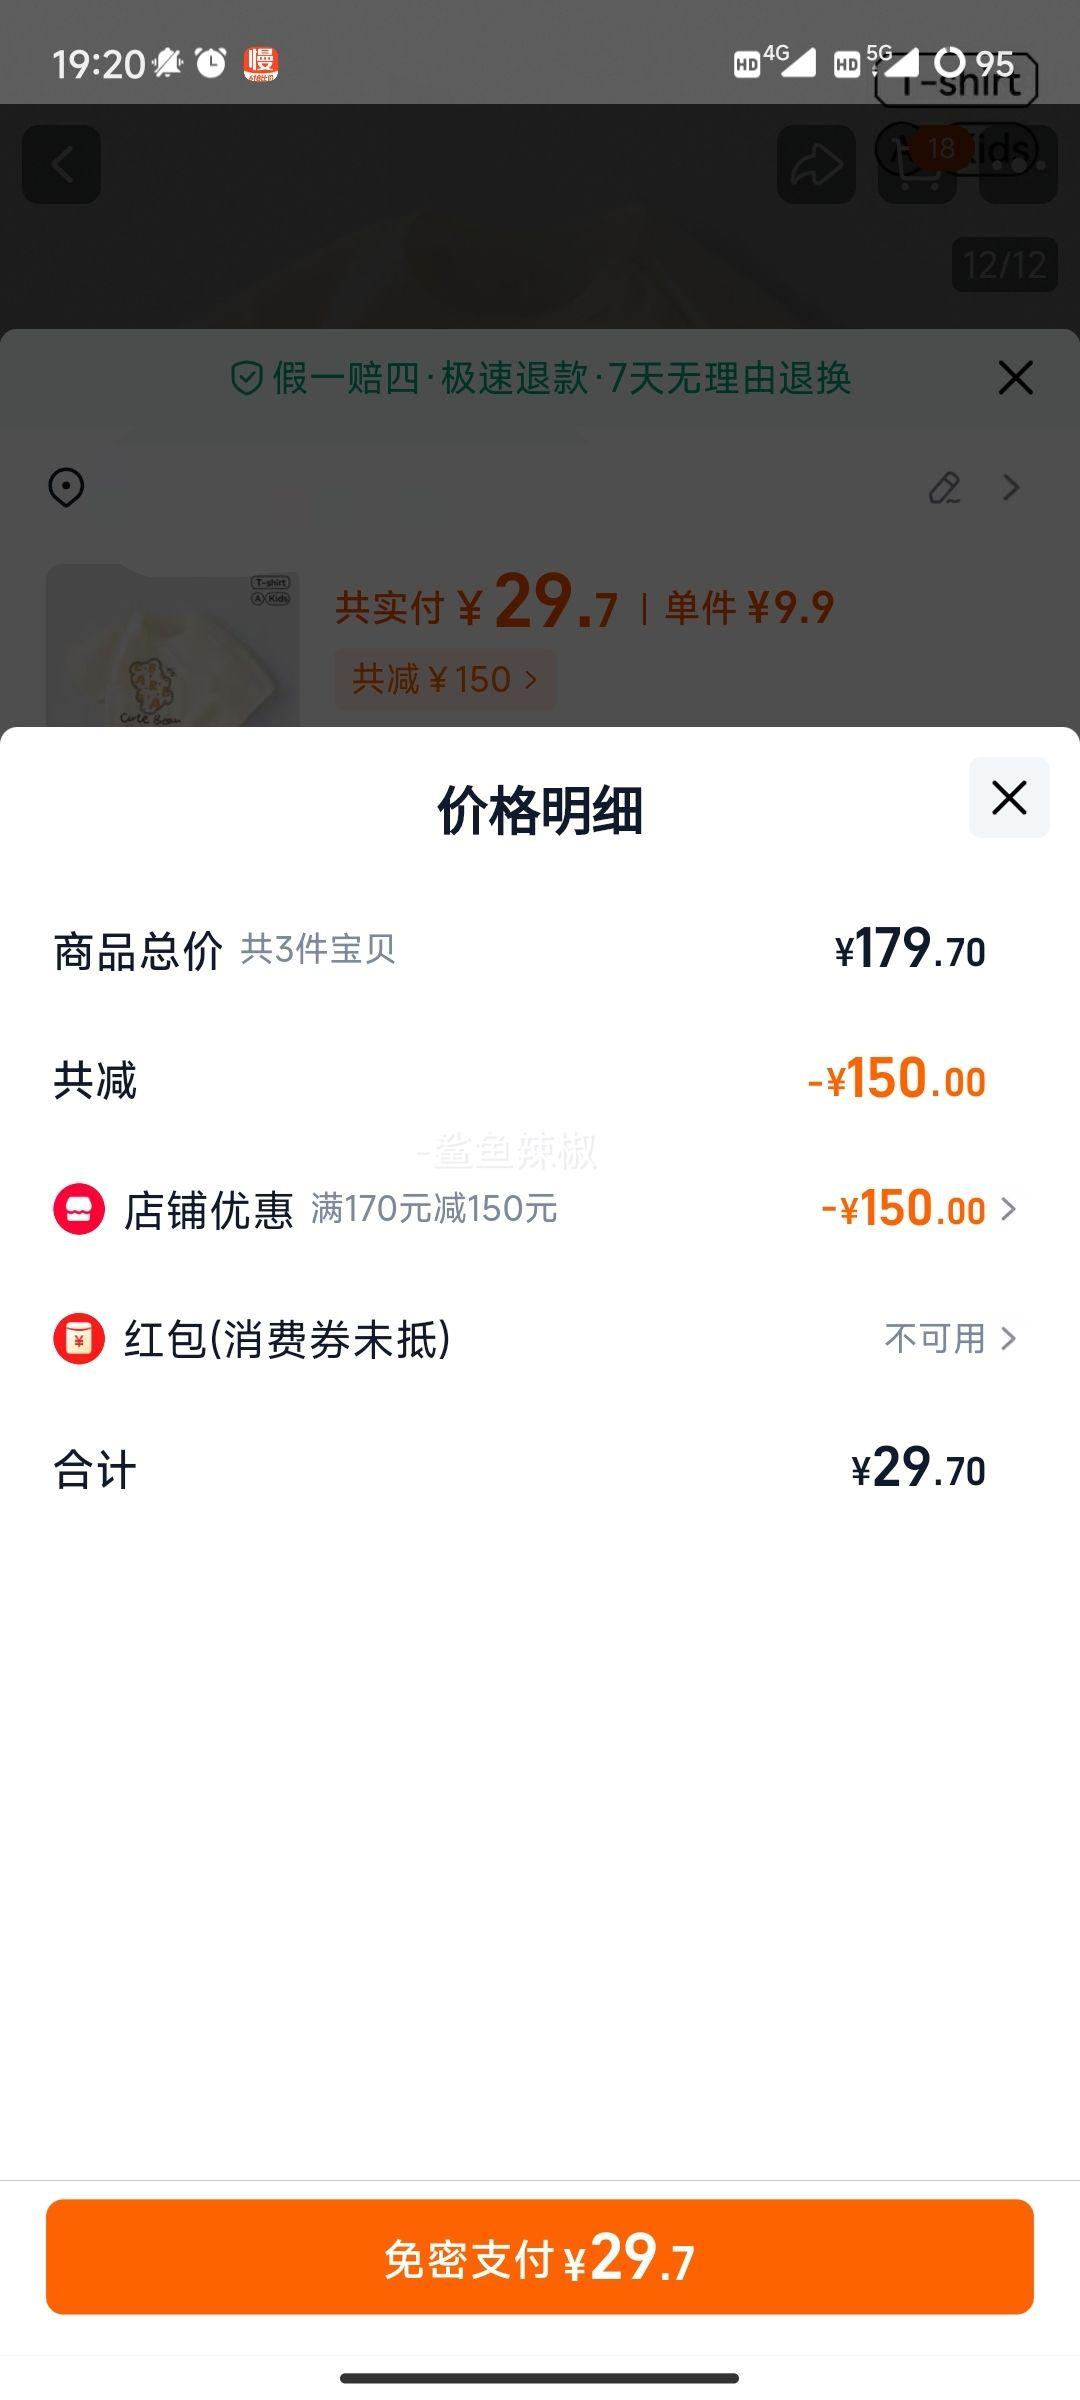
Task: Tap the 合计 ¥29.70 total row
Action: [540, 1469]
